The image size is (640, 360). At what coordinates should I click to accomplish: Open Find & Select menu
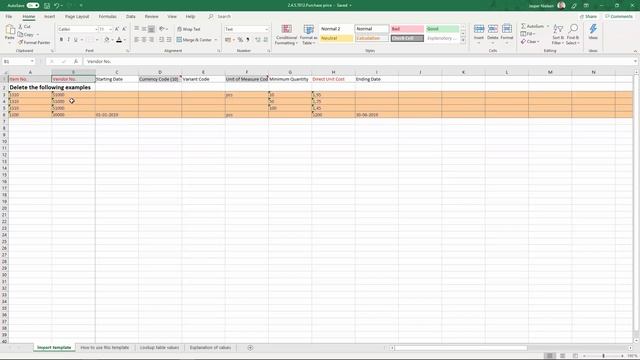coord(573,34)
